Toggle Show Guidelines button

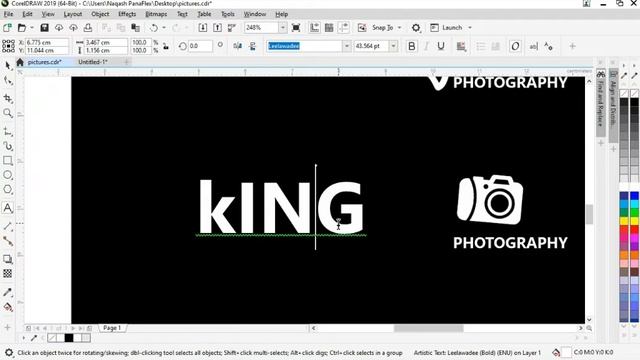click(344, 28)
